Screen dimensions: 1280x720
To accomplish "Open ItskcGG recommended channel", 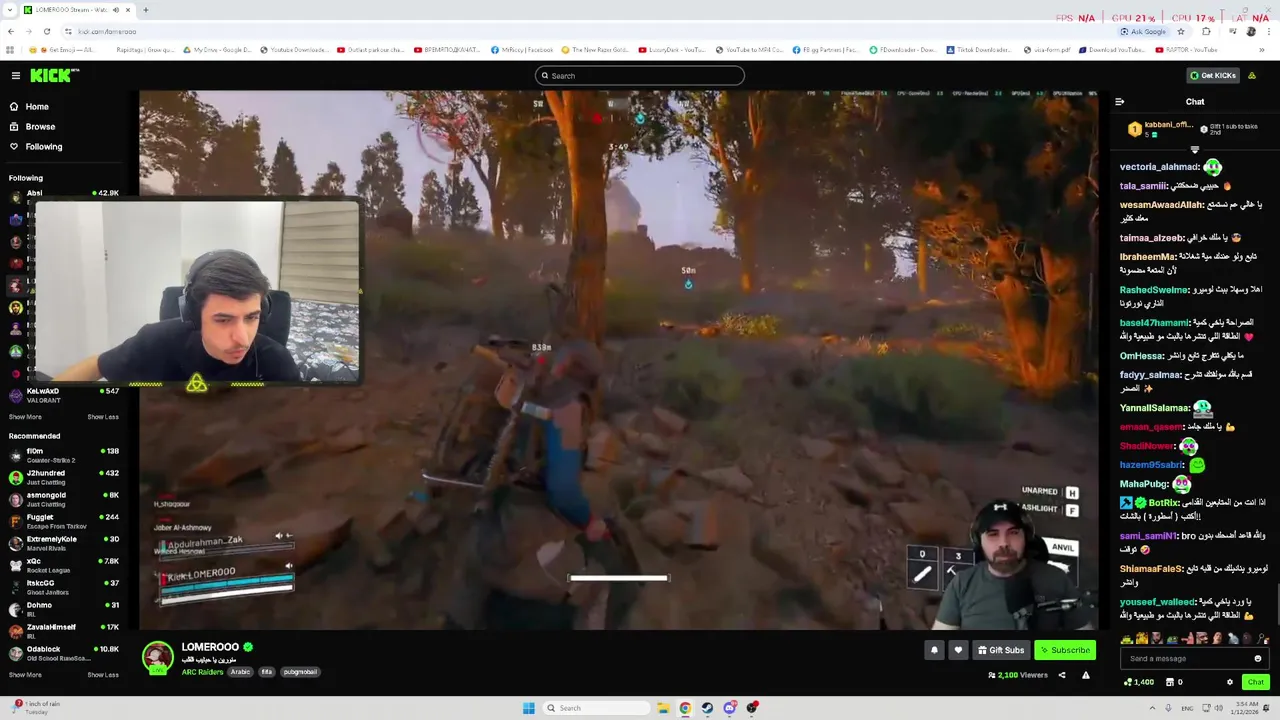I will pyautogui.click(x=65, y=587).
